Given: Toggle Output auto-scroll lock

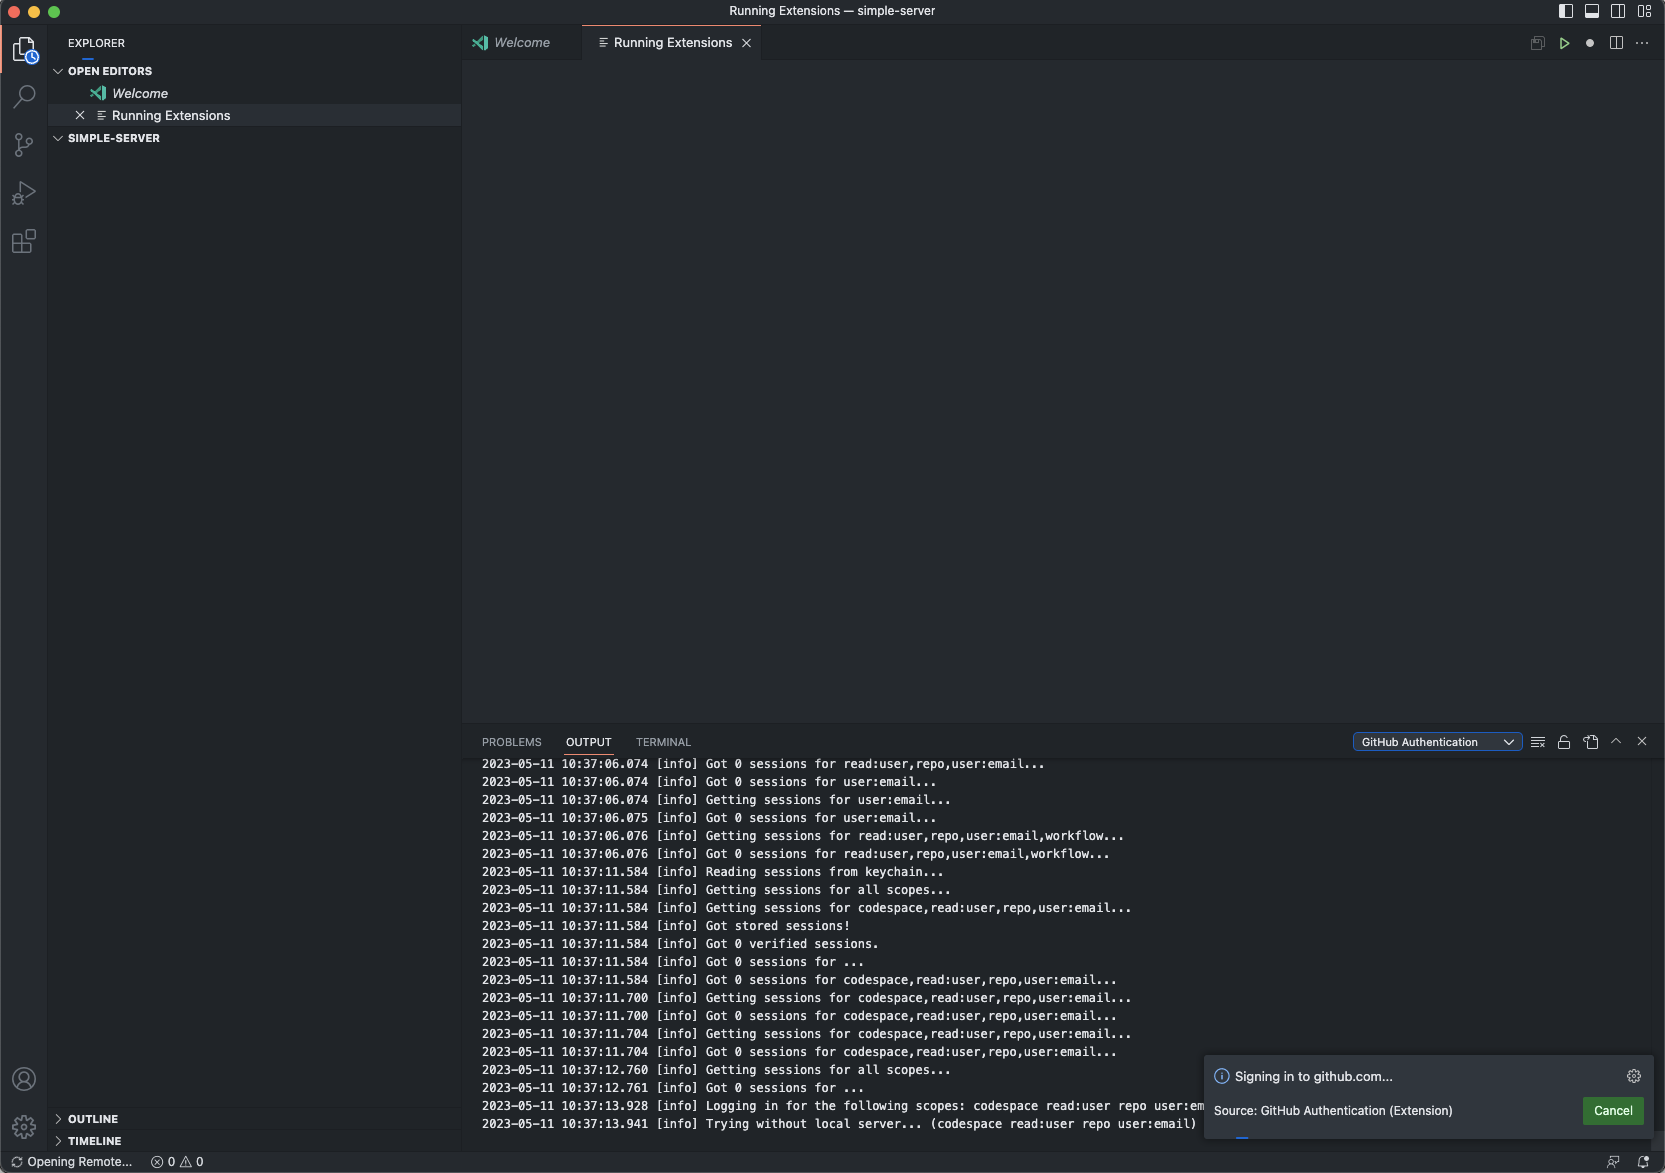Looking at the screenshot, I should [1563, 742].
